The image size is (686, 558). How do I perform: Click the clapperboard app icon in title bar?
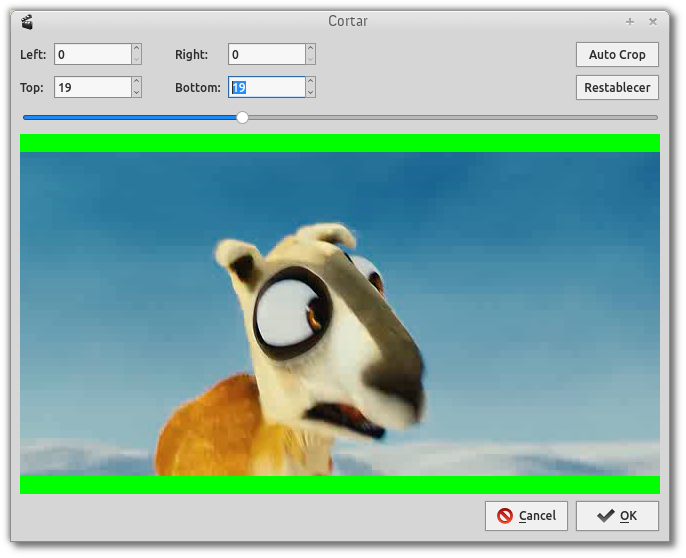coord(27,22)
